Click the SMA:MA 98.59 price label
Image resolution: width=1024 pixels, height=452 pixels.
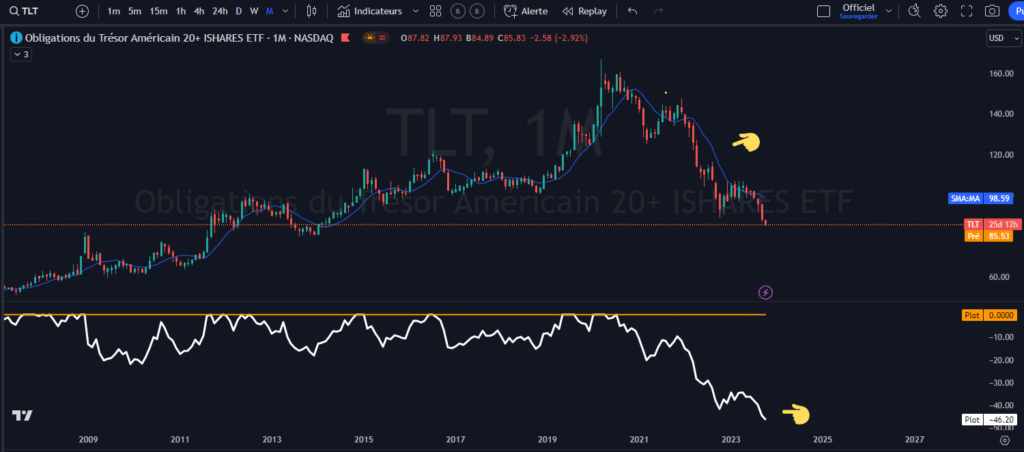point(982,197)
